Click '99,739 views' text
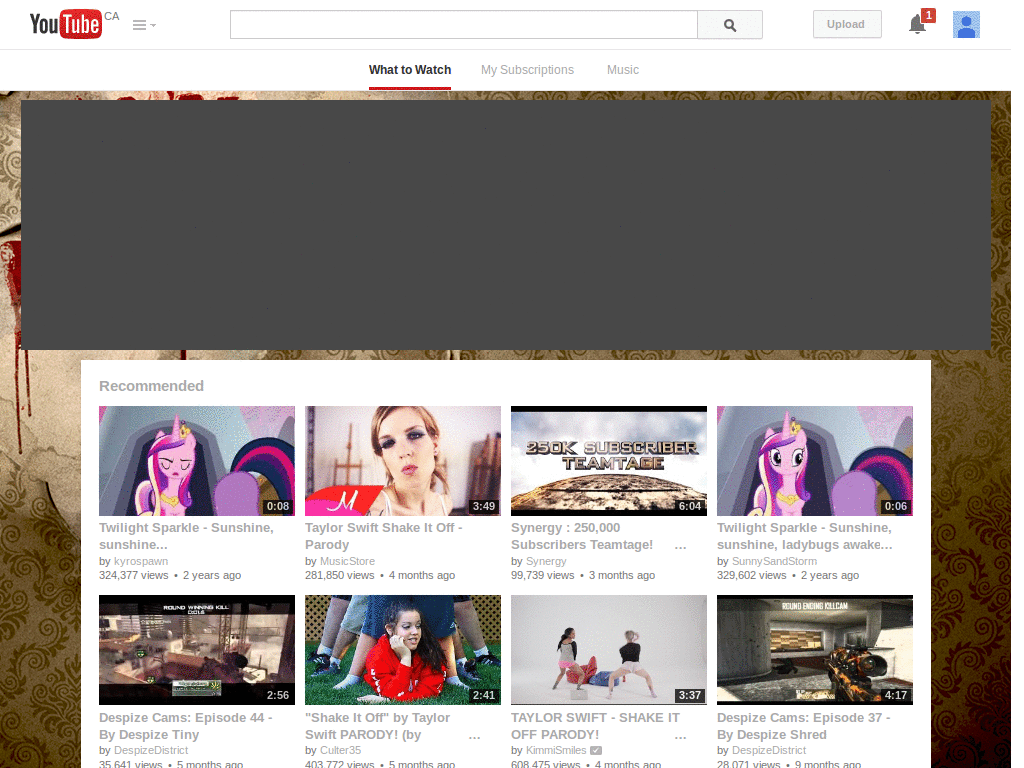This screenshot has height=768, width=1024. (x=543, y=575)
